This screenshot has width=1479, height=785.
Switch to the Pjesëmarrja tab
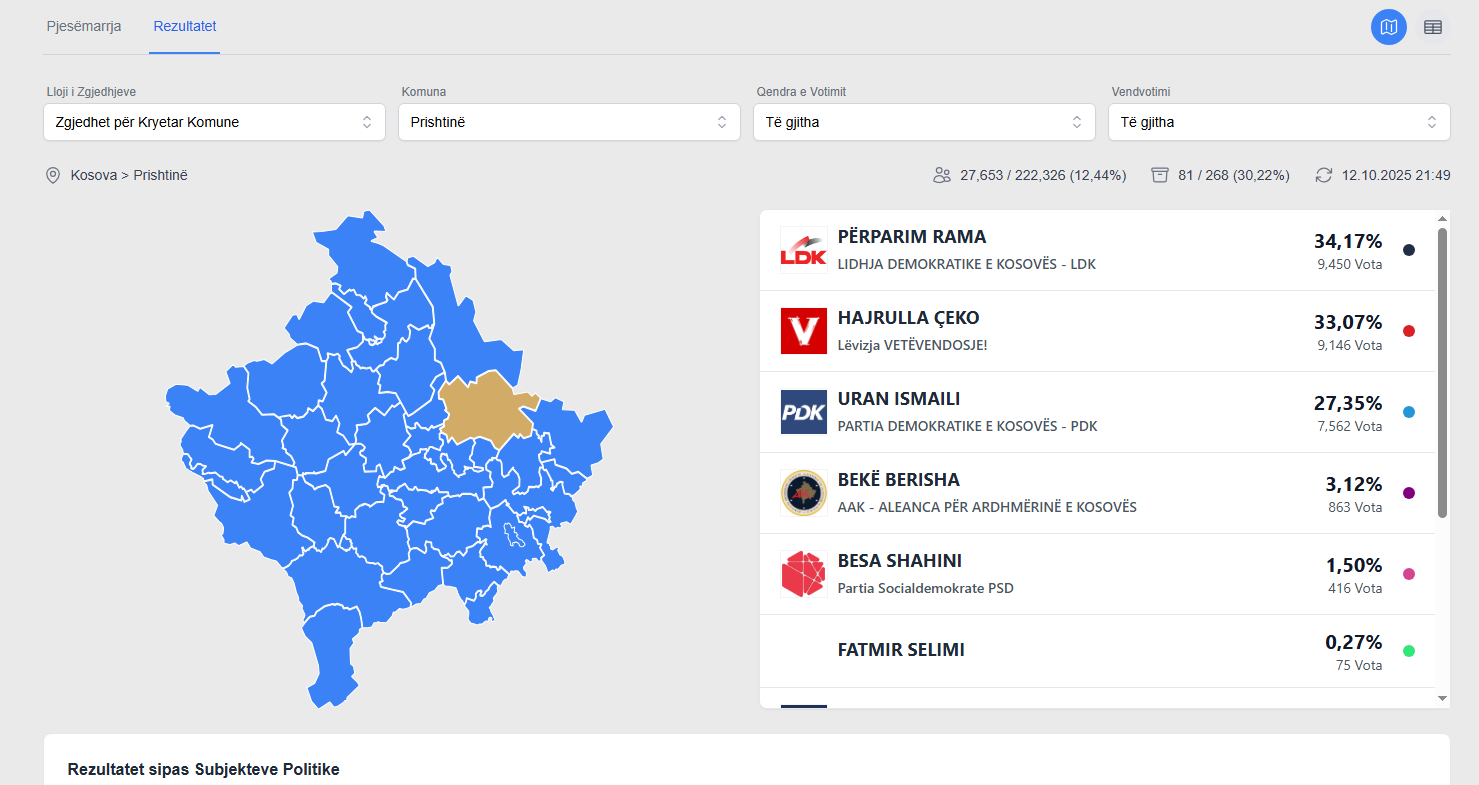[84, 26]
